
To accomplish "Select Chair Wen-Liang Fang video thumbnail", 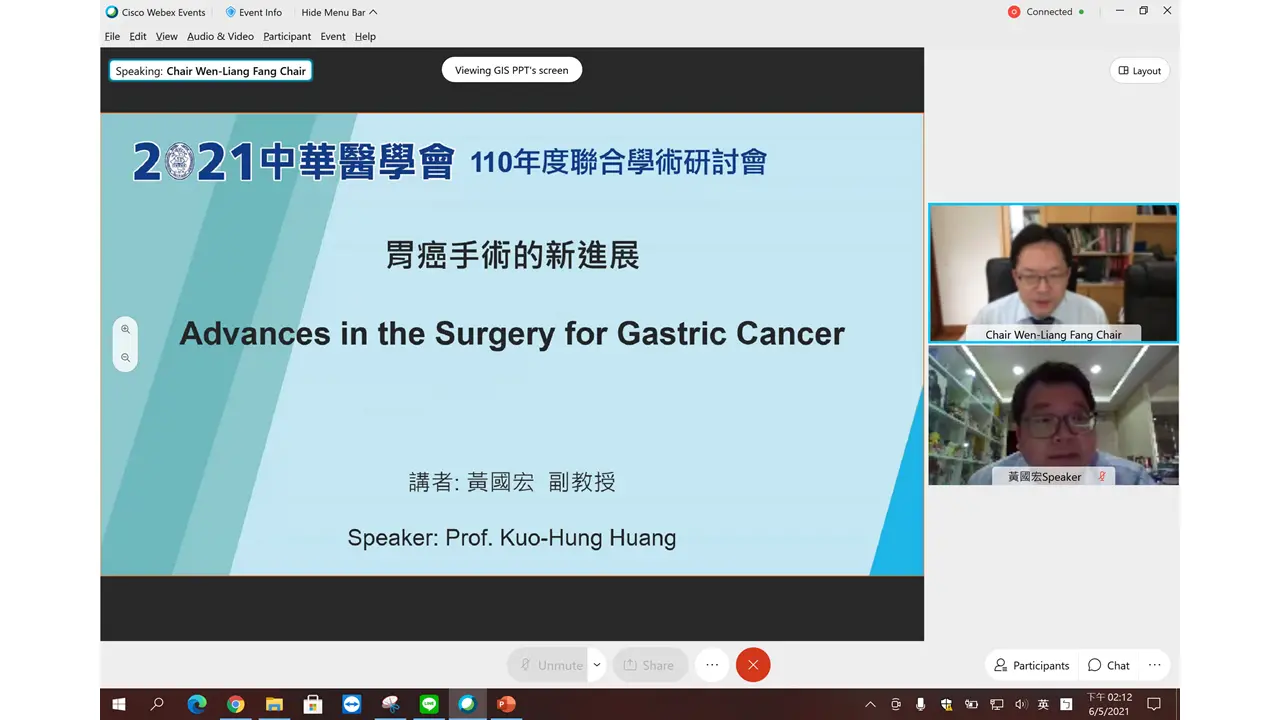I will click(1053, 273).
